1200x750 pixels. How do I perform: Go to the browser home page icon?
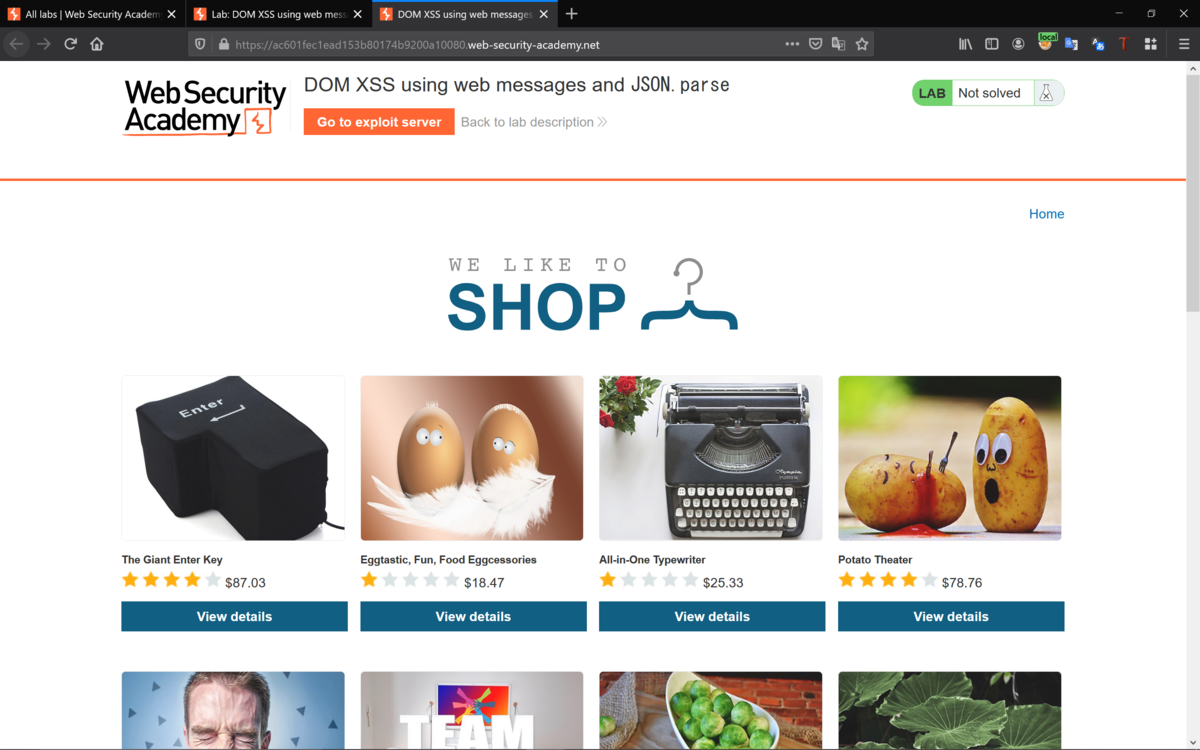tap(97, 44)
